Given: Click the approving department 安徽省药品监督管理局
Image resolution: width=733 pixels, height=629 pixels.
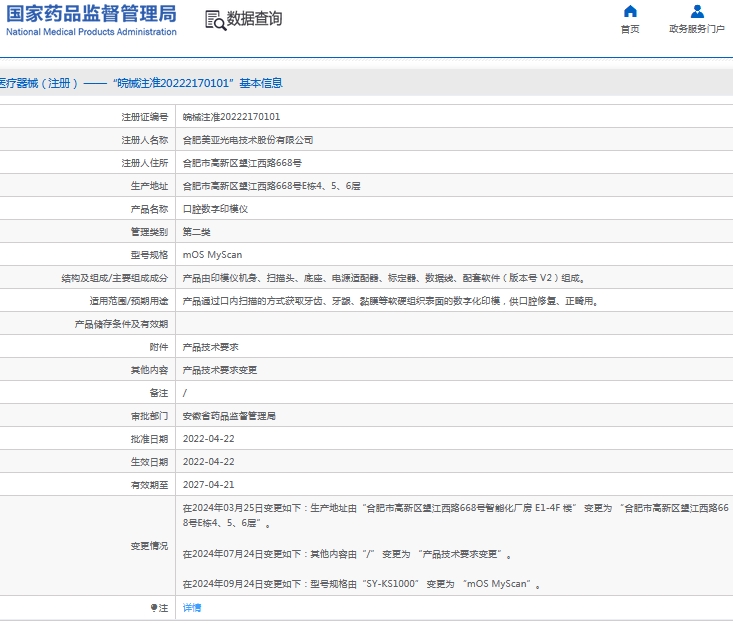Looking at the screenshot, I should 229,416.
